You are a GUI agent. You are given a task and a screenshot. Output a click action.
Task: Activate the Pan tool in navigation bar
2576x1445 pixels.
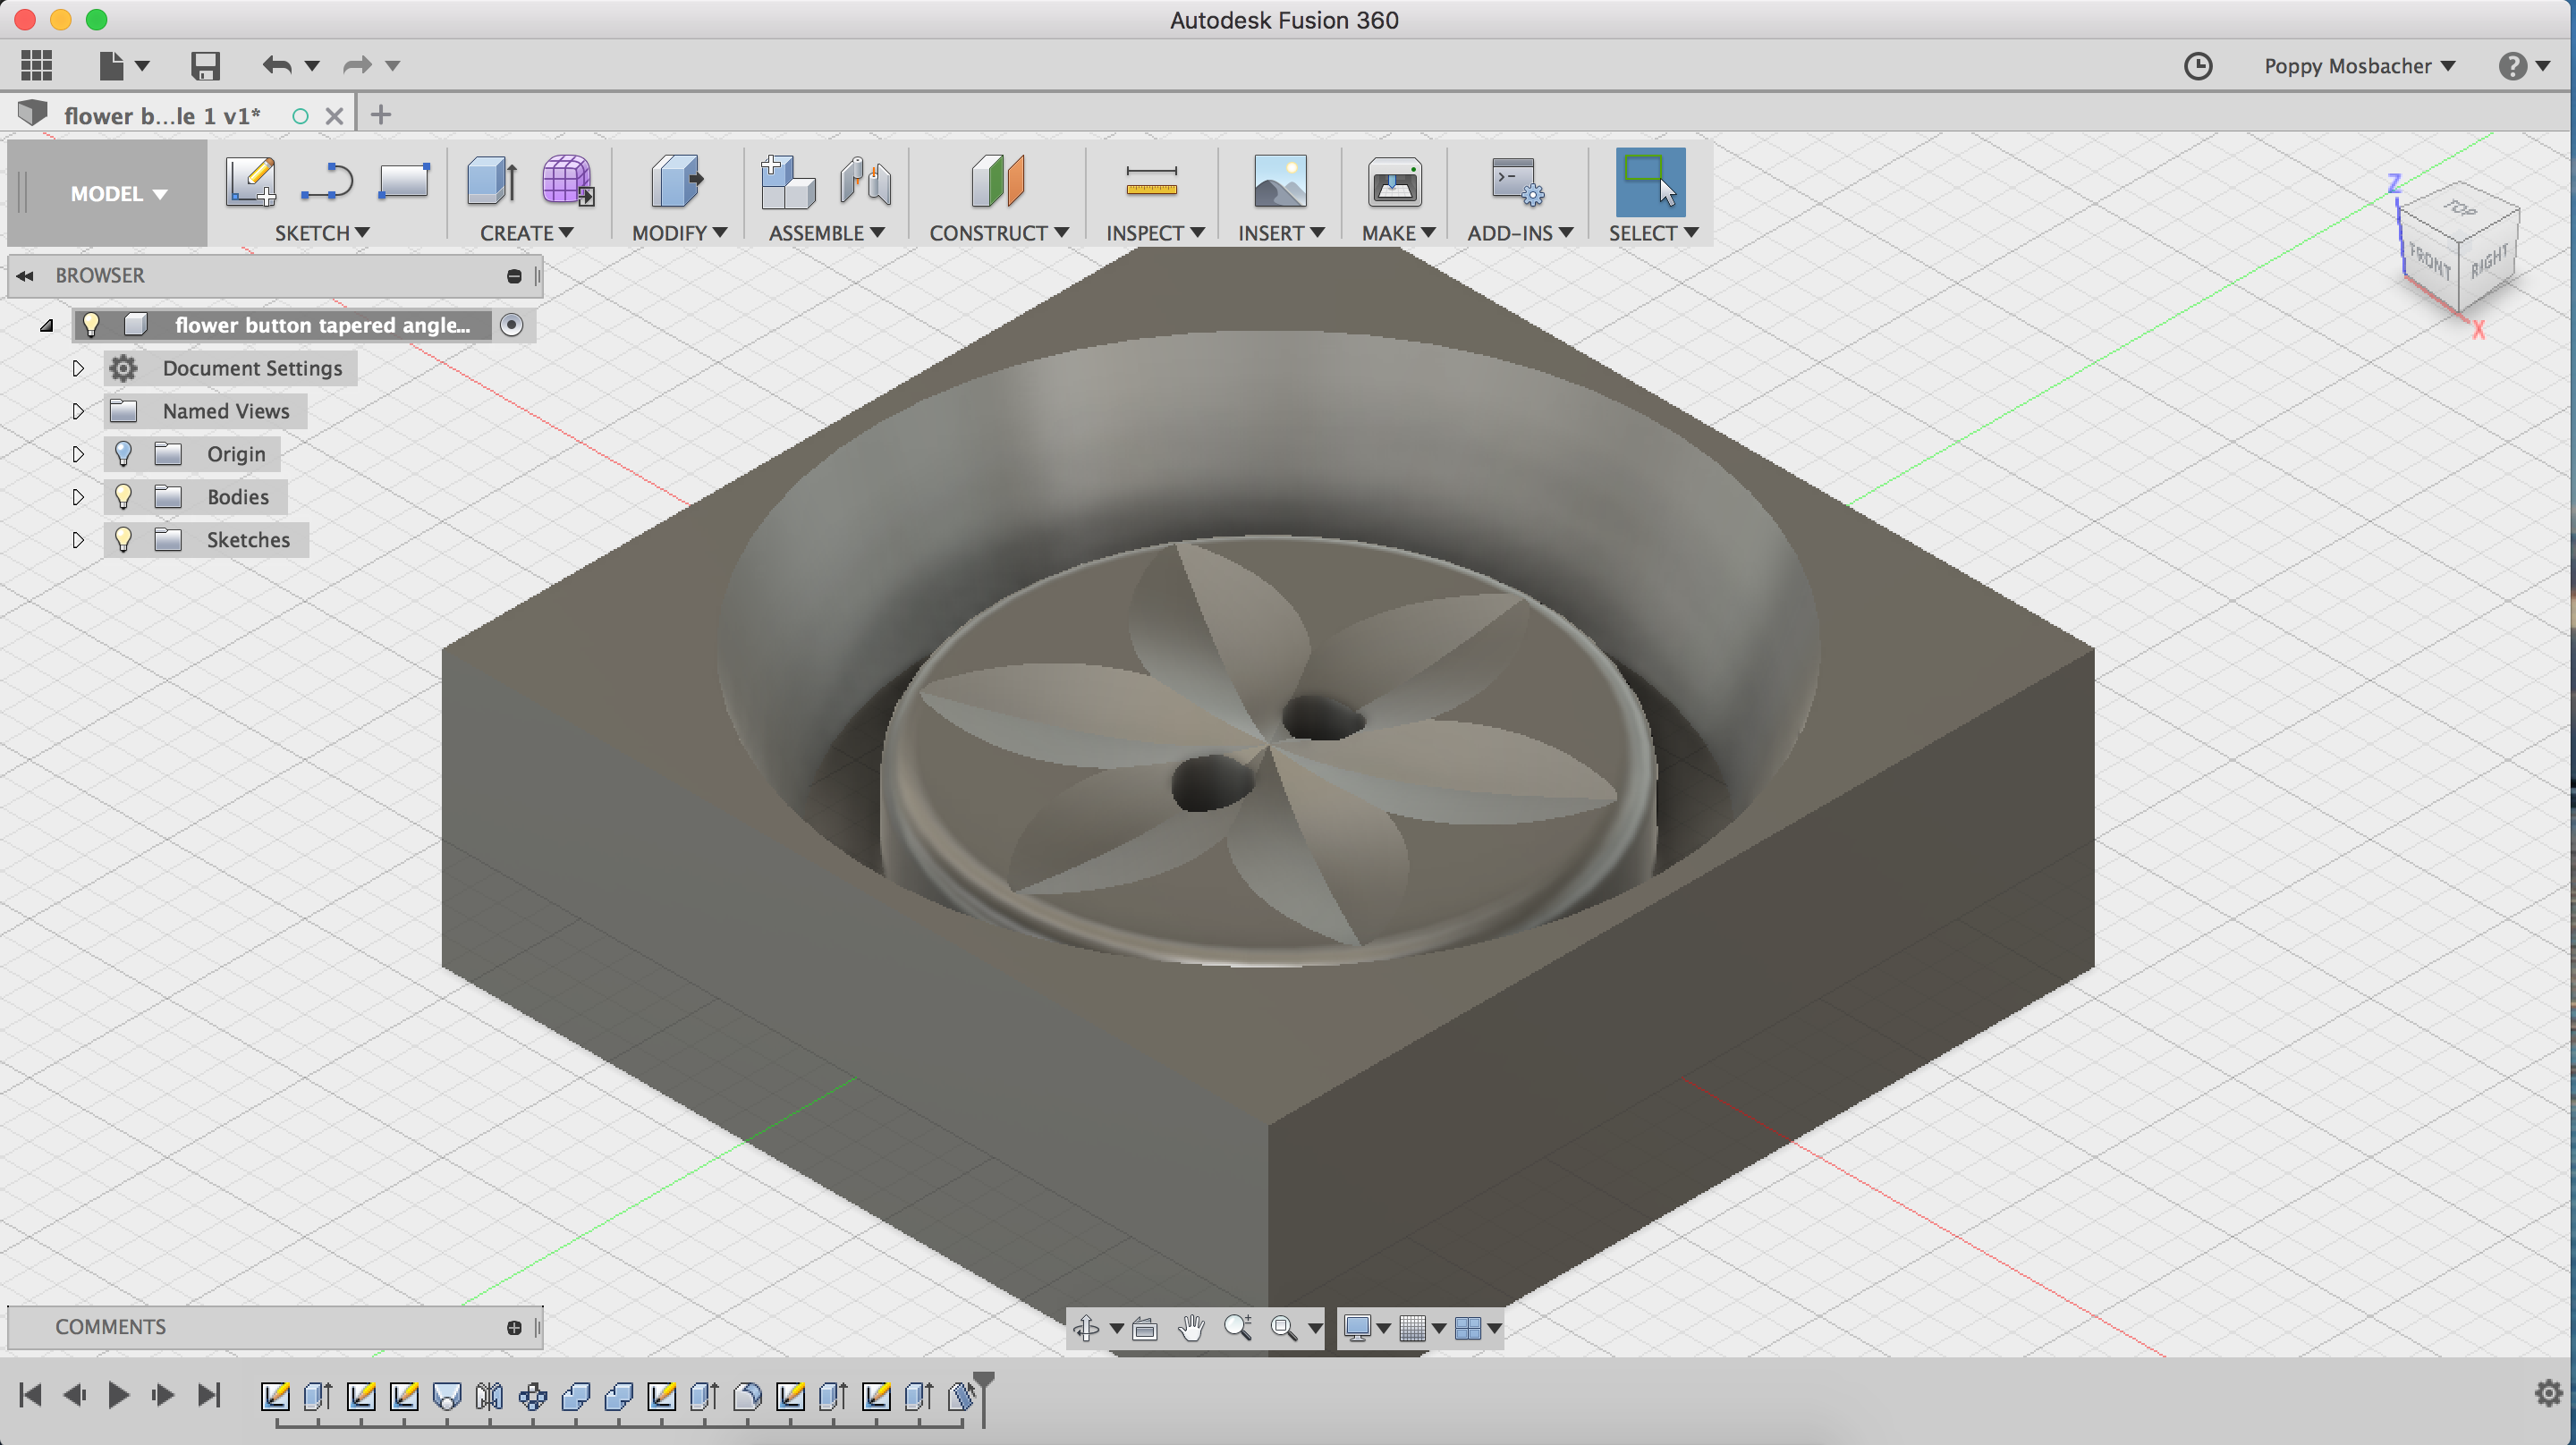(x=1190, y=1328)
